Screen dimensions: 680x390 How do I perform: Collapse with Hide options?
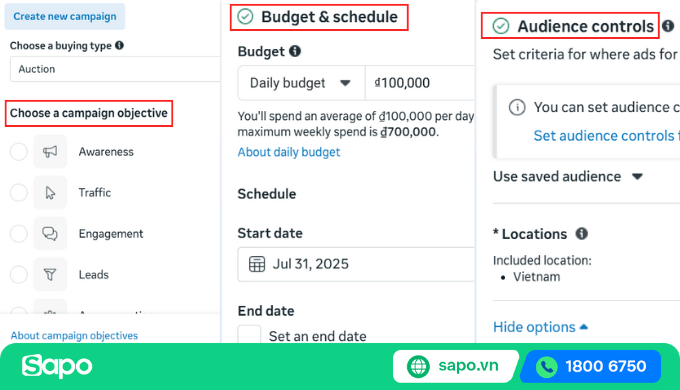pos(540,327)
